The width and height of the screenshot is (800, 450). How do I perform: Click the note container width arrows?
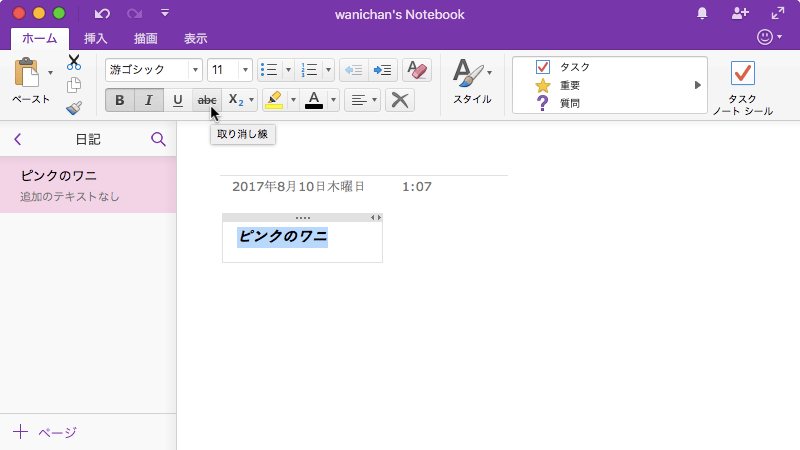376,218
